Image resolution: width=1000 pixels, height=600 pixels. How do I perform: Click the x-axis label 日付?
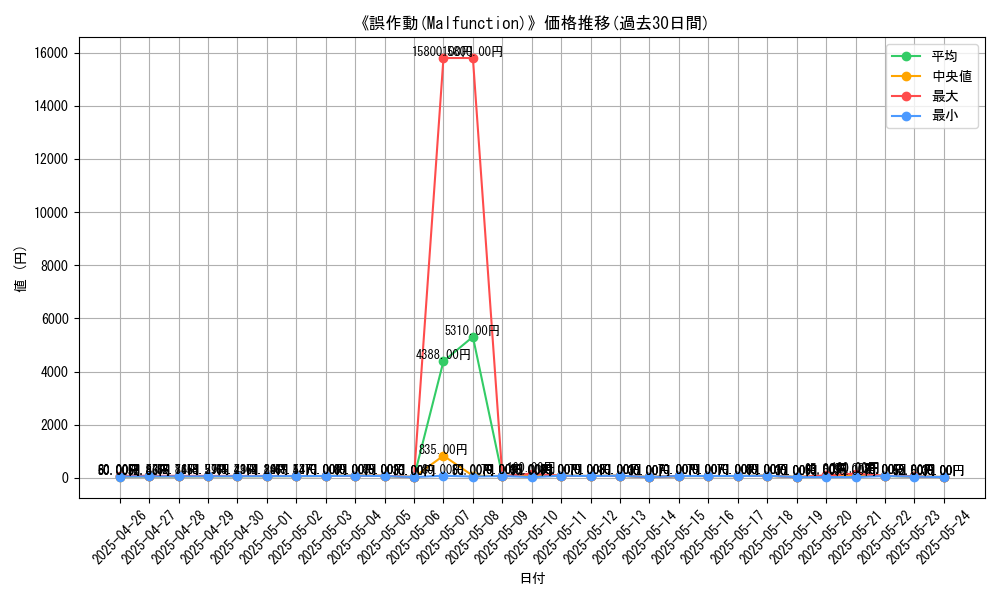pos(533,578)
